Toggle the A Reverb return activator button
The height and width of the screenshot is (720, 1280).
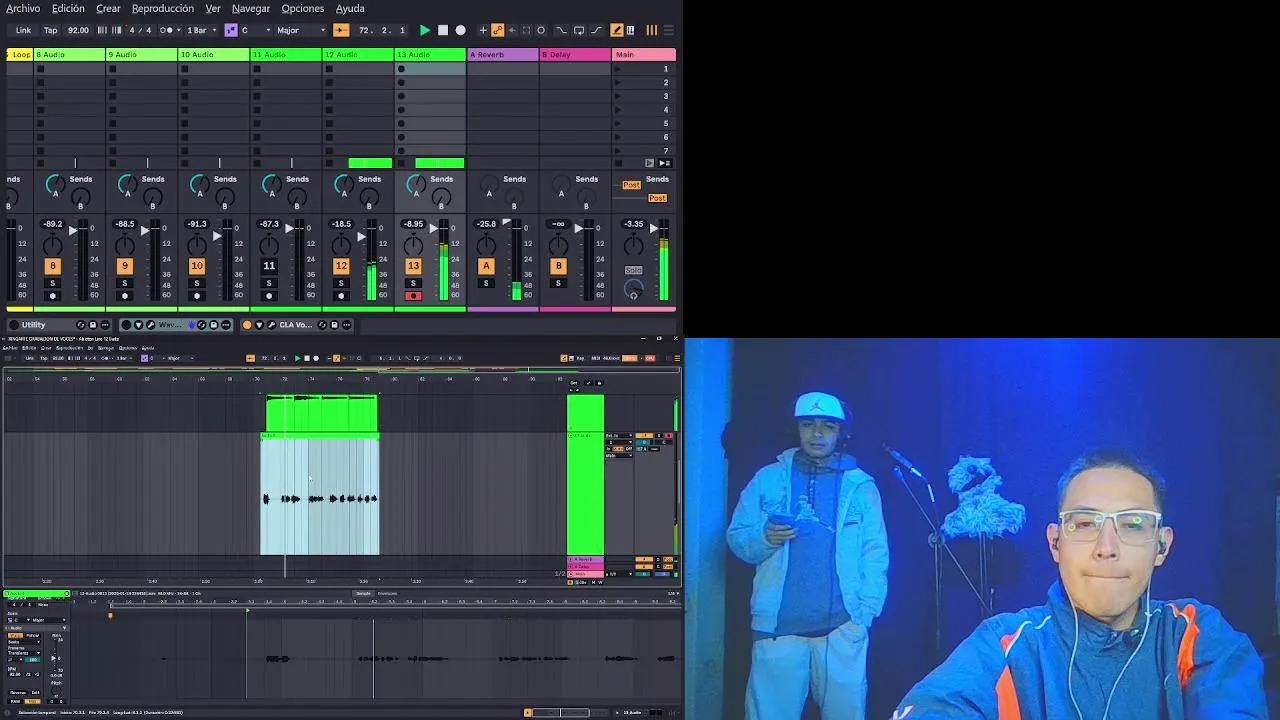pos(486,266)
